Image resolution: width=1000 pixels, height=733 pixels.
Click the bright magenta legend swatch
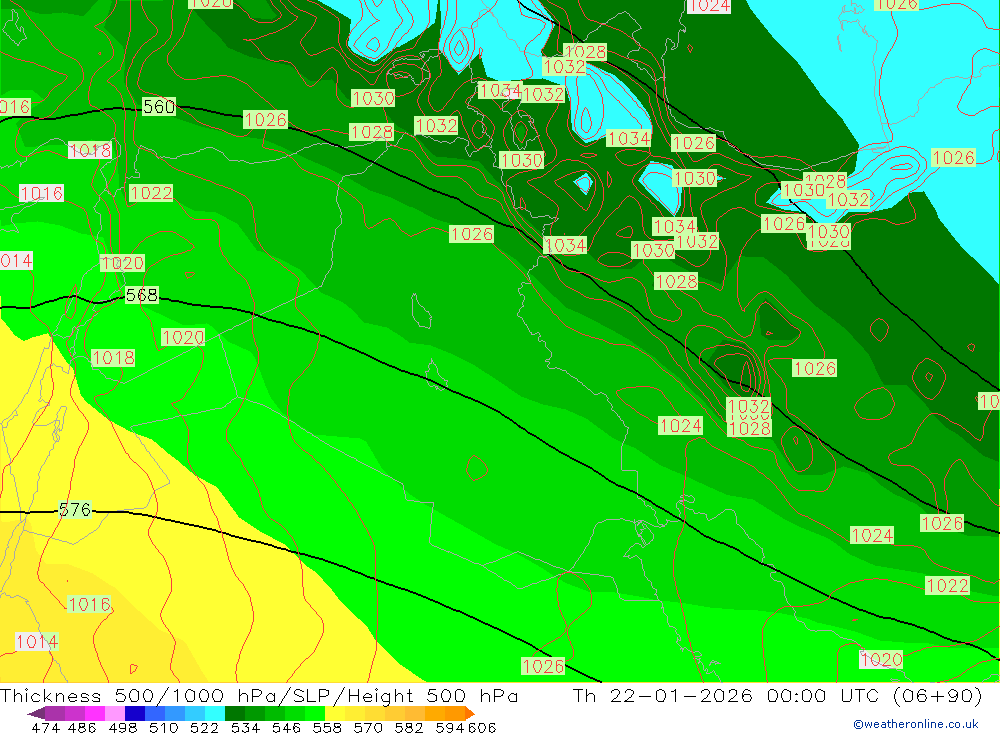click(95, 713)
